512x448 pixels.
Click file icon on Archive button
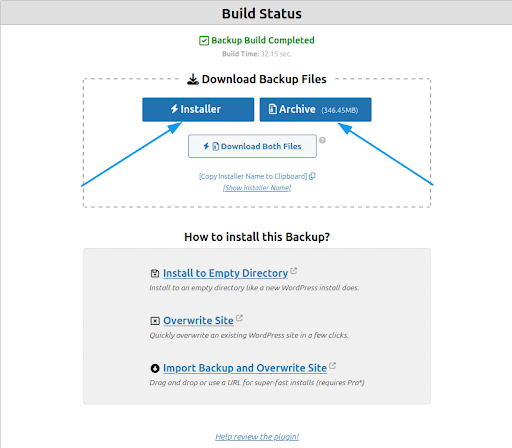[273, 109]
